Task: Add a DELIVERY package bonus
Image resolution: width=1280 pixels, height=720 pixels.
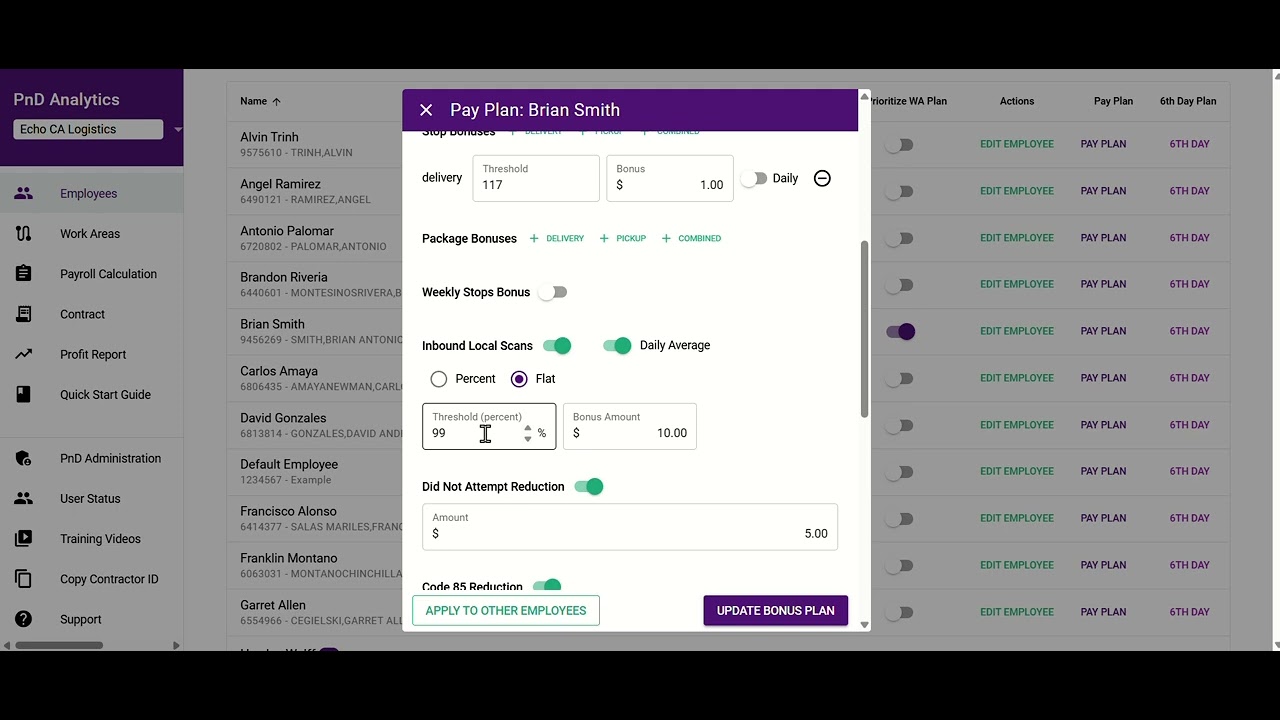Action: tap(557, 239)
